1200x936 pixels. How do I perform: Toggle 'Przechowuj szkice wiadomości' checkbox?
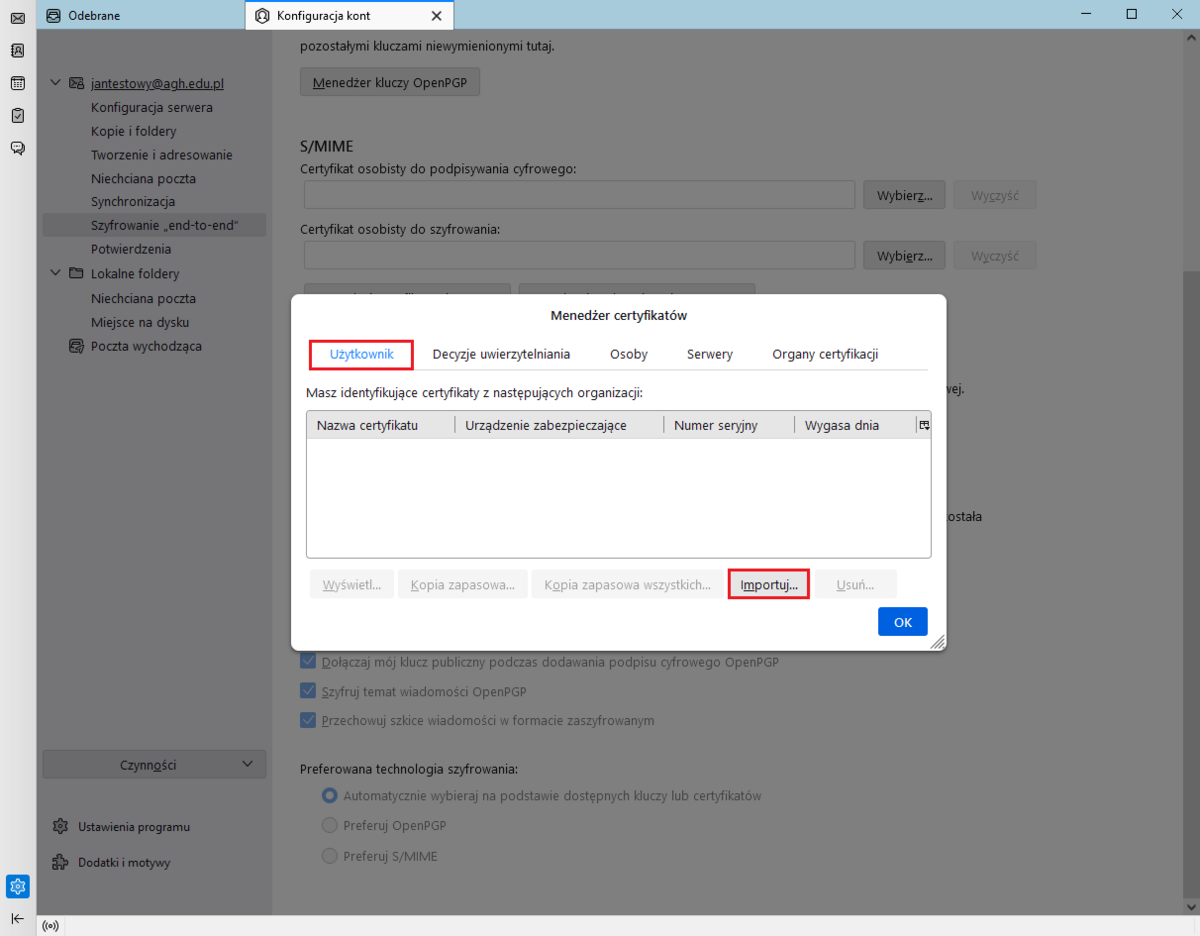(x=308, y=720)
